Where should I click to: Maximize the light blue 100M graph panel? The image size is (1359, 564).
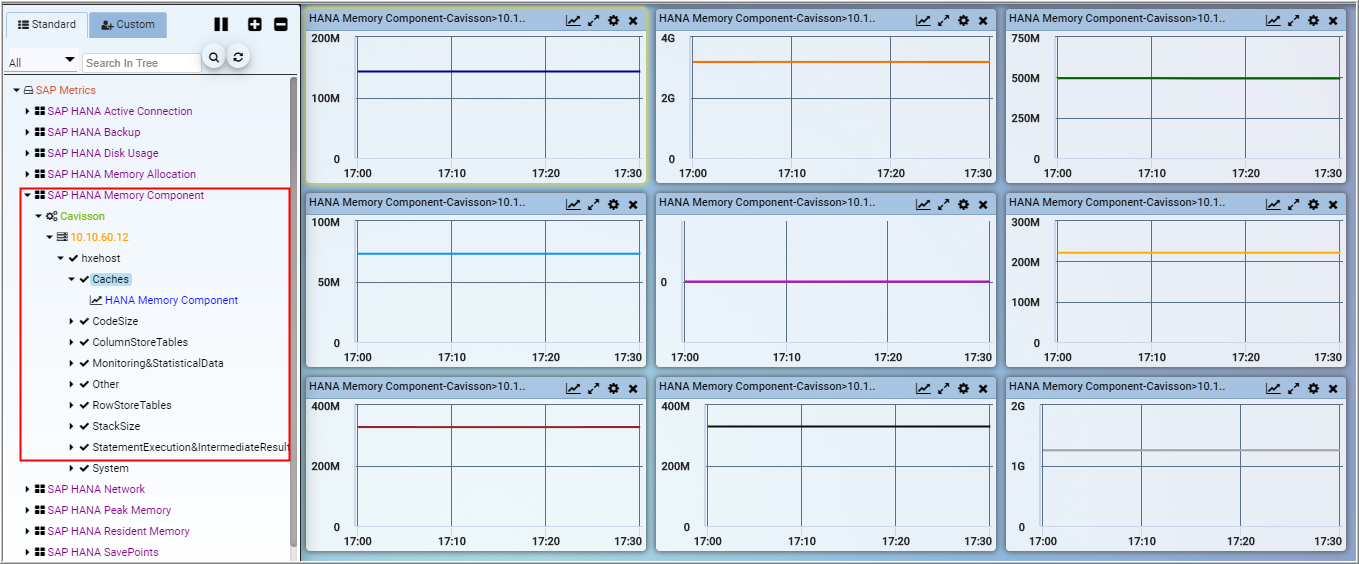[x=593, y=204]
